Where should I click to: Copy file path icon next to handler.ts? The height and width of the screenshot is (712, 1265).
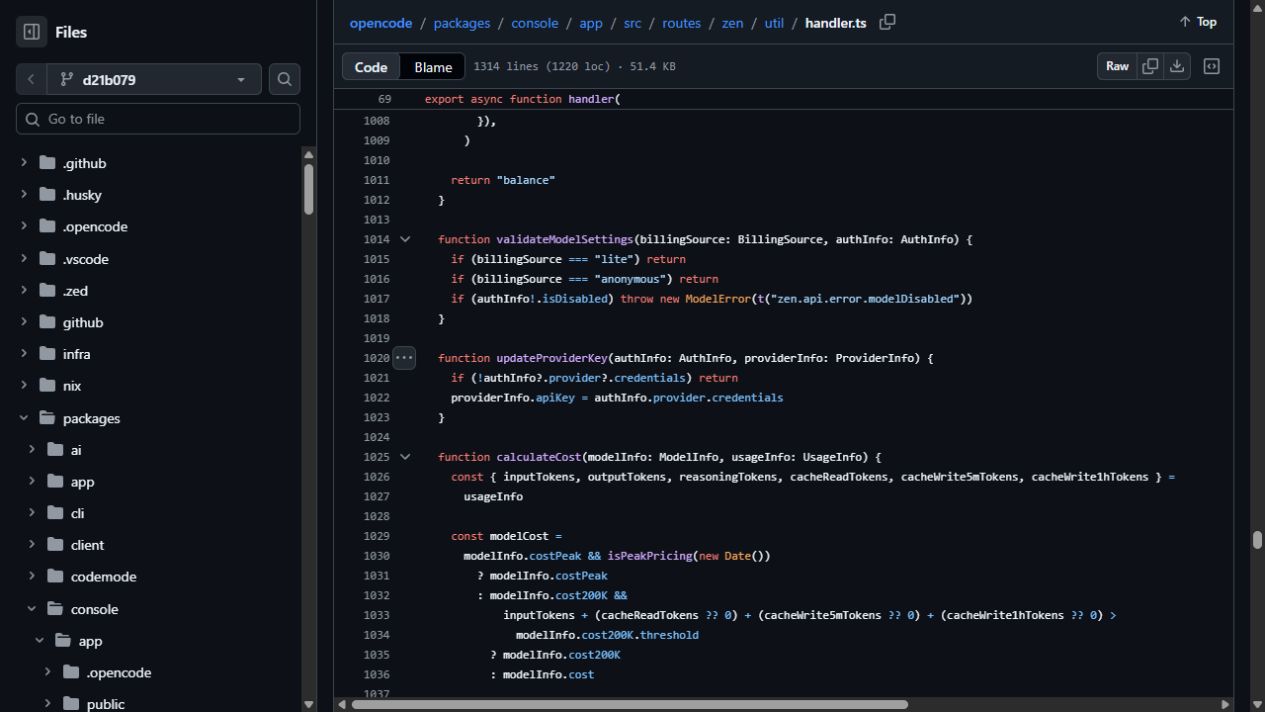887,22
